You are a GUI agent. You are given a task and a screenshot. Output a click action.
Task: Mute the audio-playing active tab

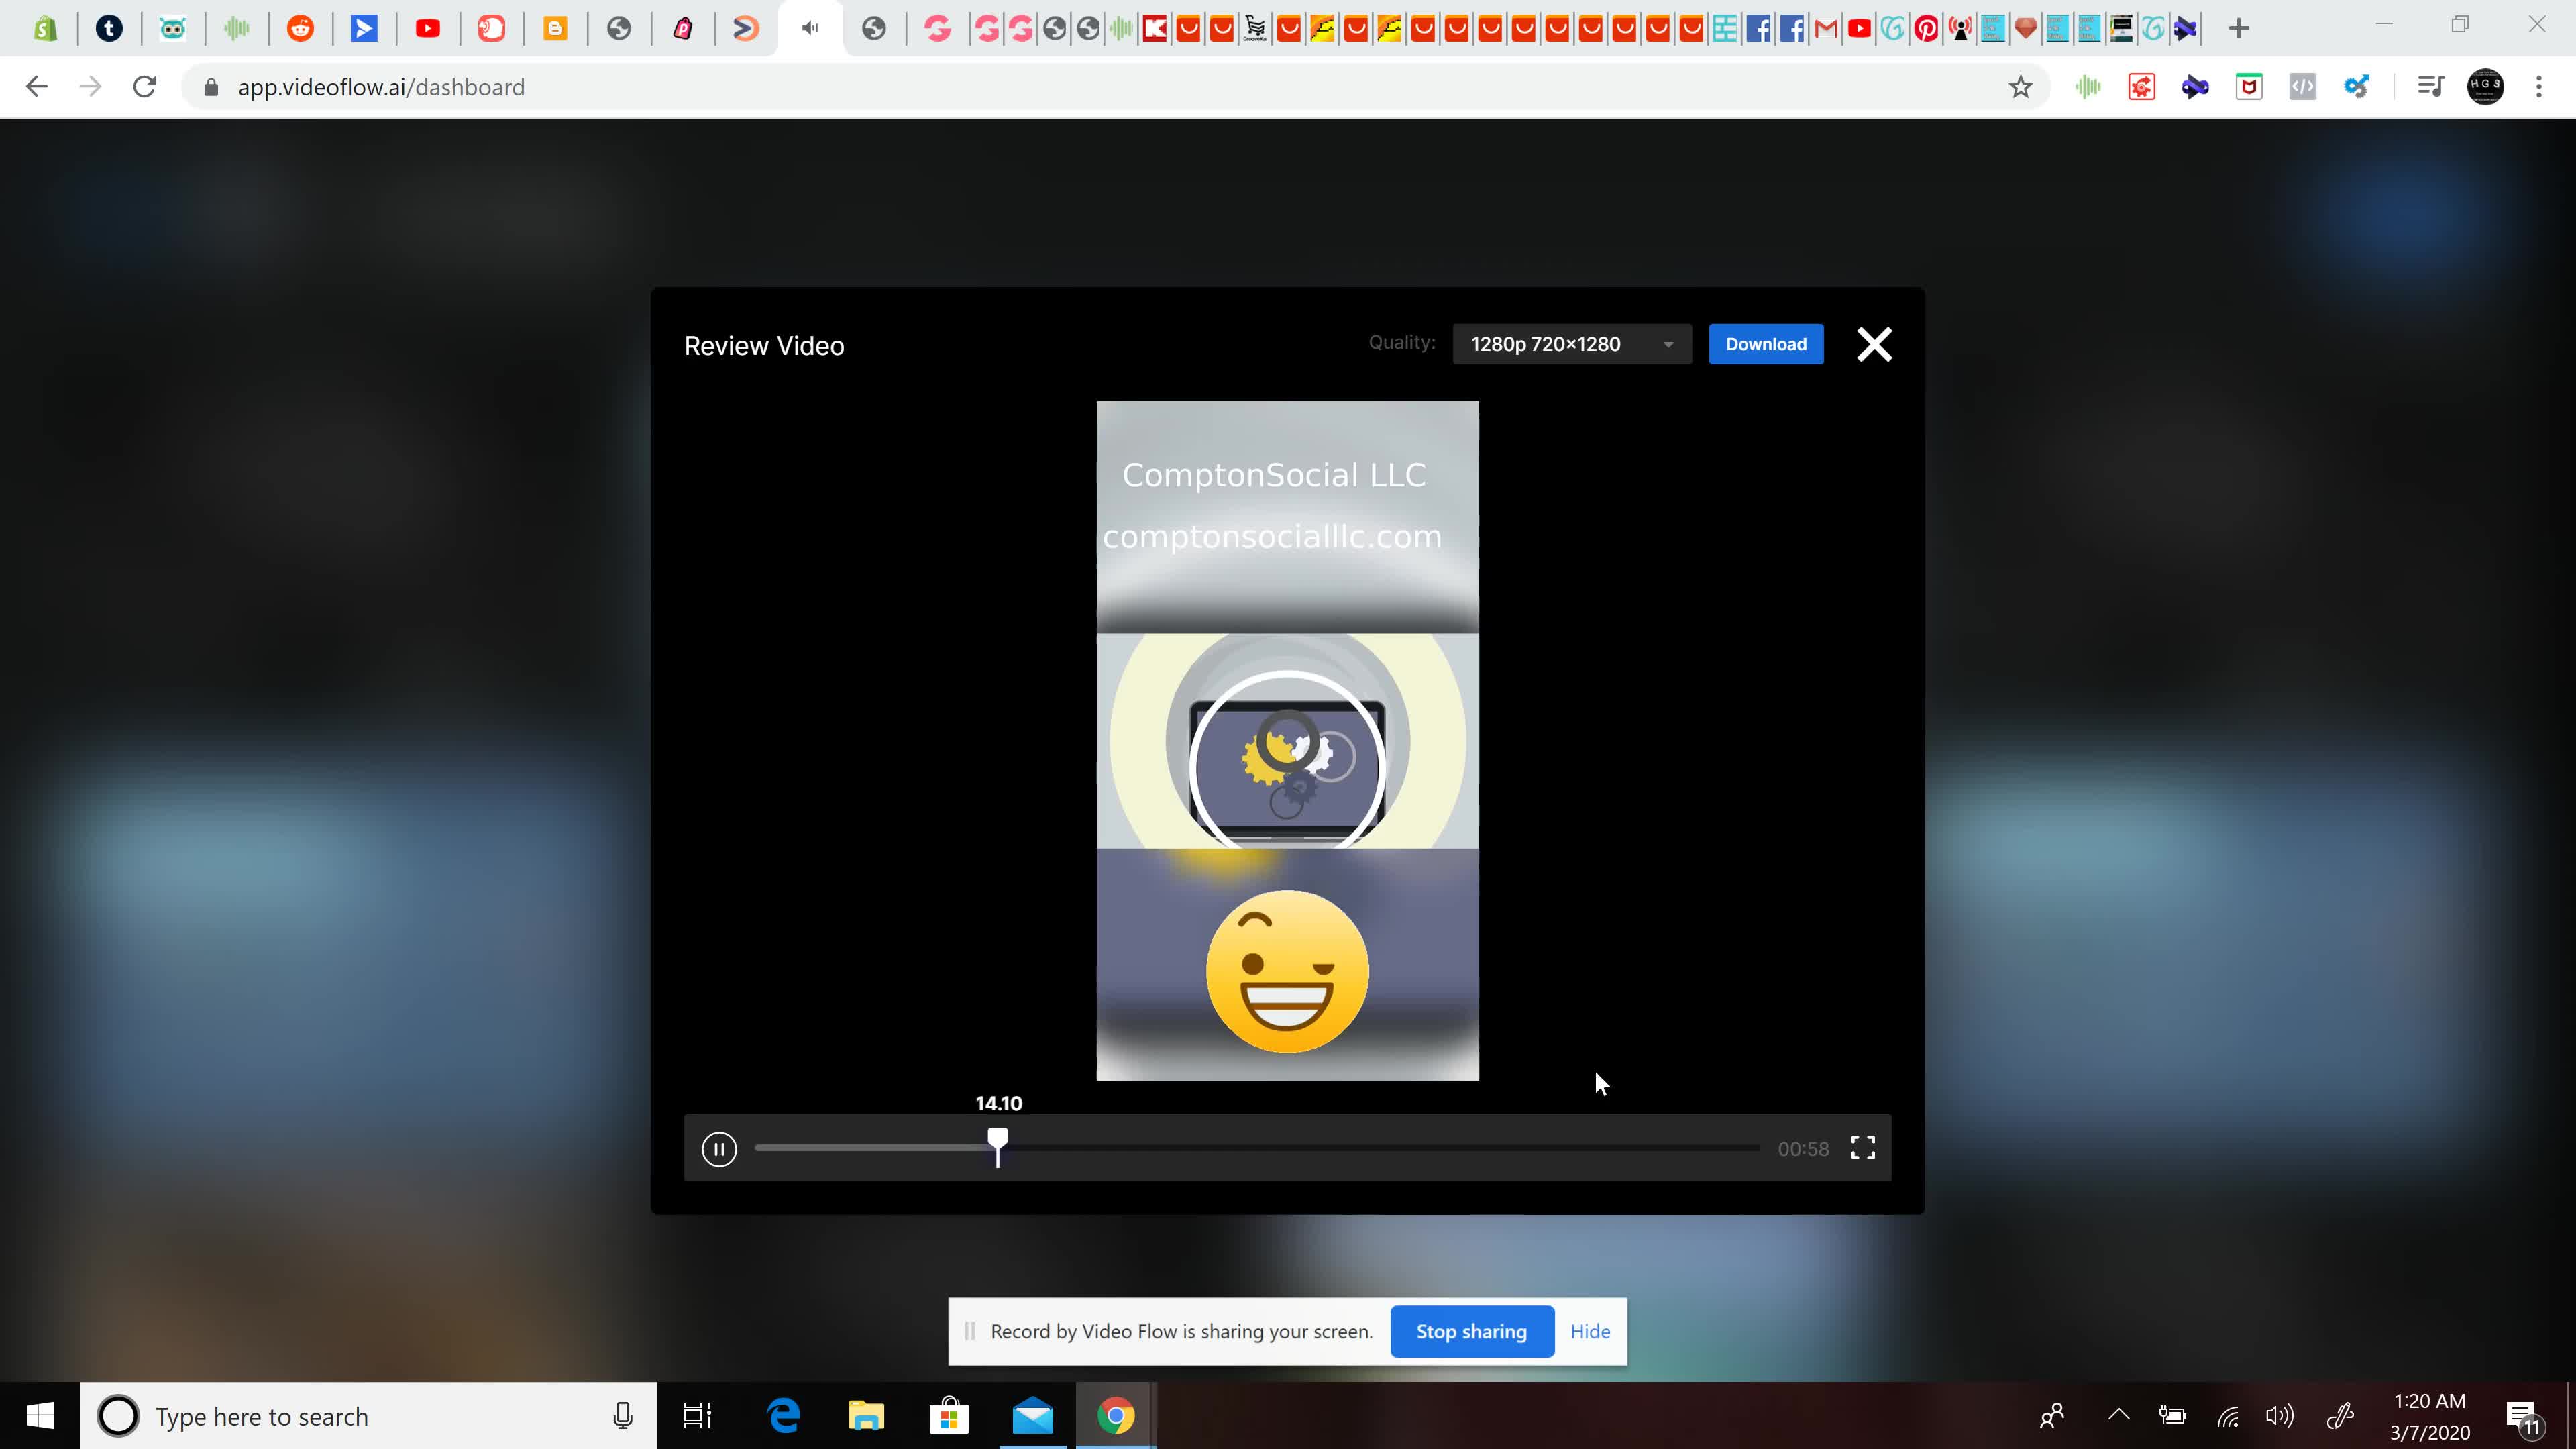[x=810, y=28]
